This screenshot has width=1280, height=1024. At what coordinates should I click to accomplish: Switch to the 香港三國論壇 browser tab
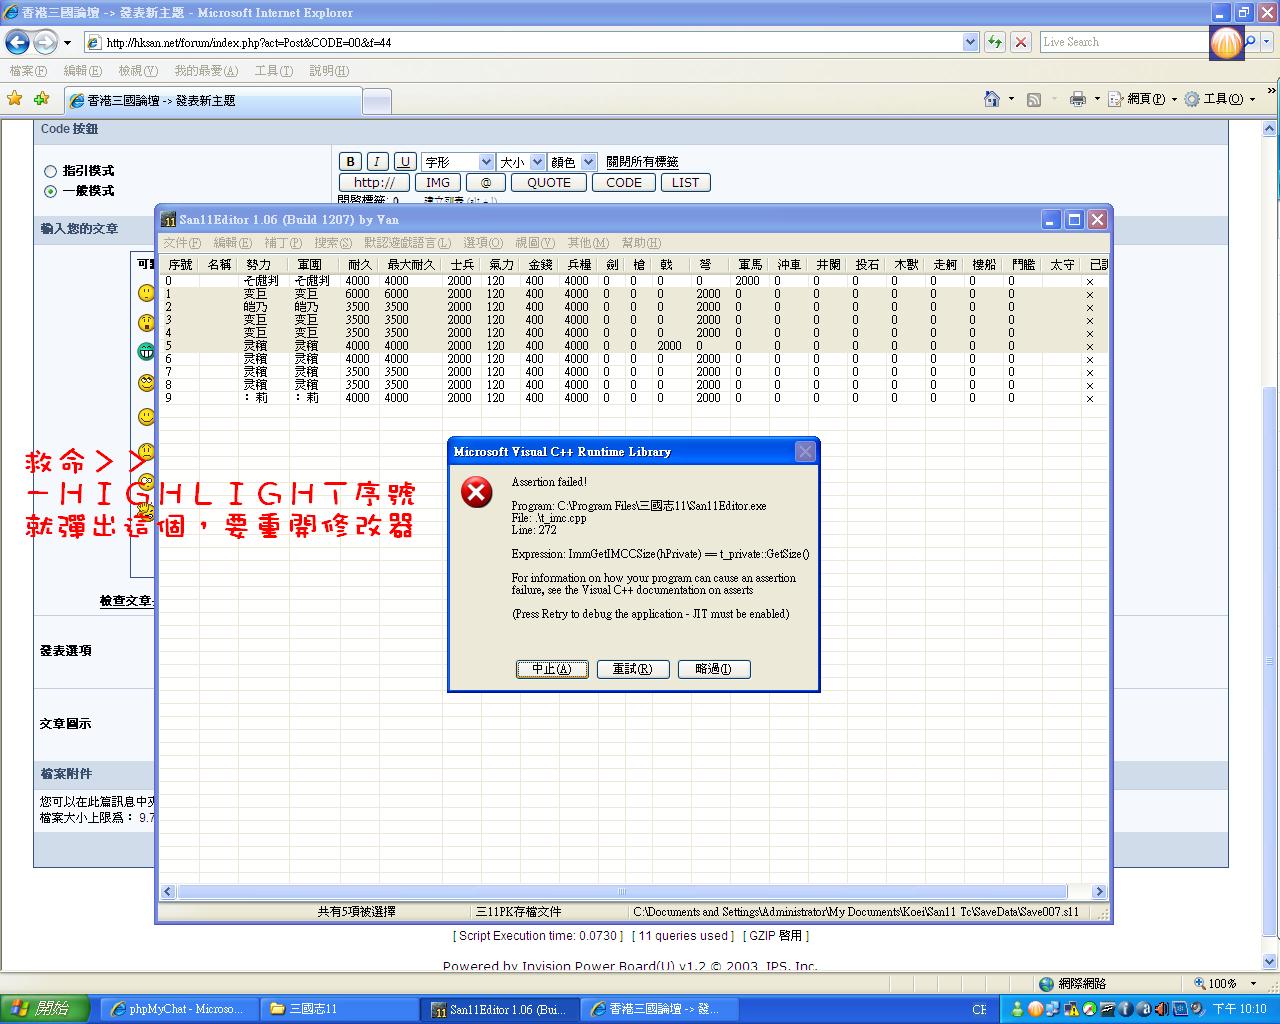pyautogui.click(x=213, y=101)
